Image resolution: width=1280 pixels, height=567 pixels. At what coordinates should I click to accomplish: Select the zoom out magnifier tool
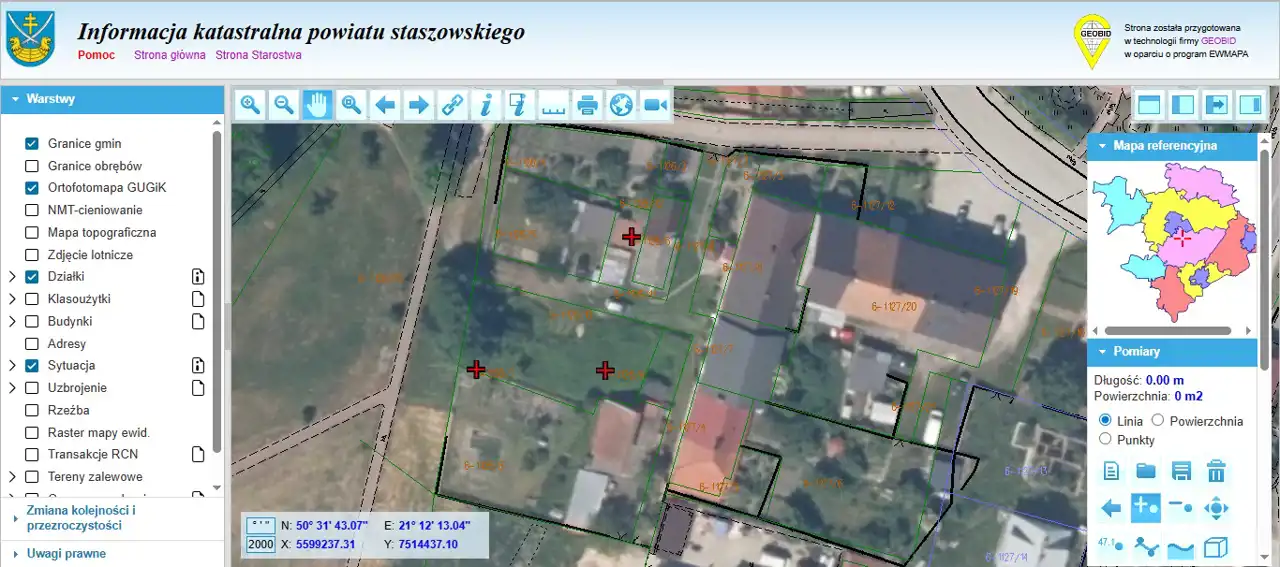click(x=284, y=104)
